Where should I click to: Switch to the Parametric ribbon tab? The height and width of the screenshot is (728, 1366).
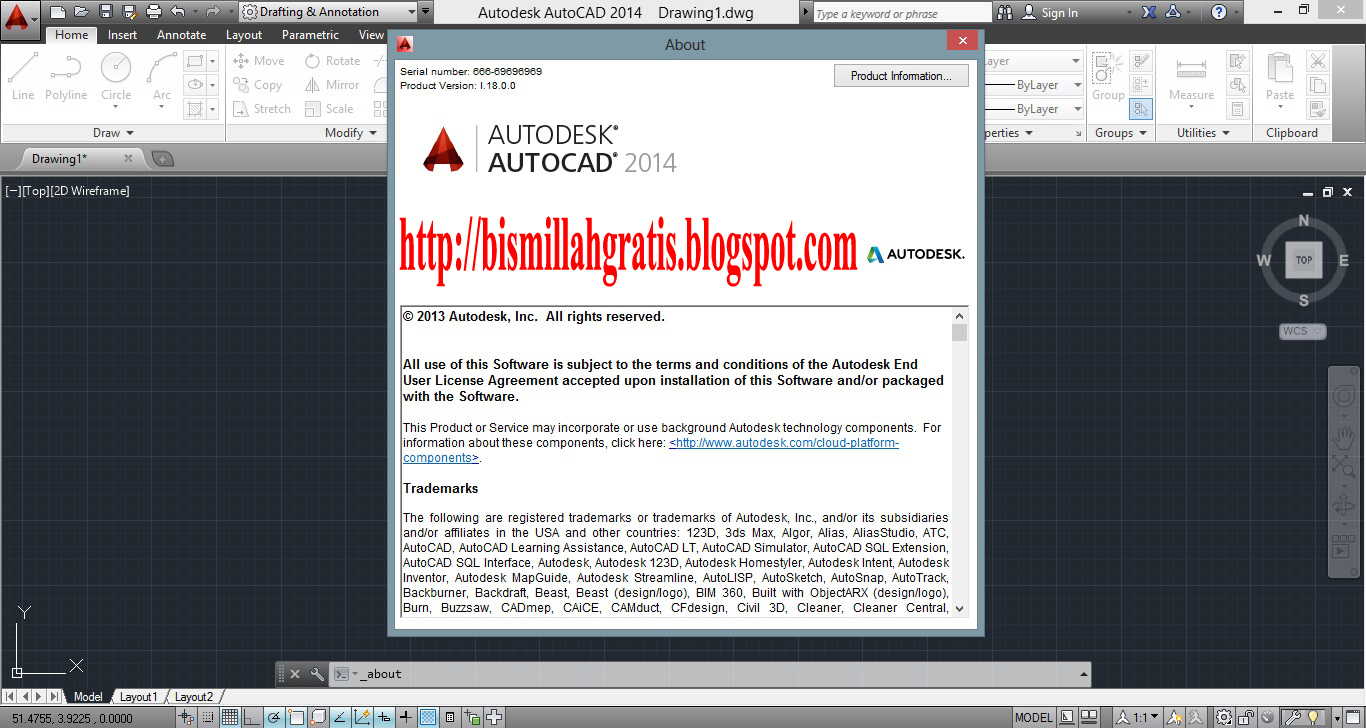click(x=310, y=35)
